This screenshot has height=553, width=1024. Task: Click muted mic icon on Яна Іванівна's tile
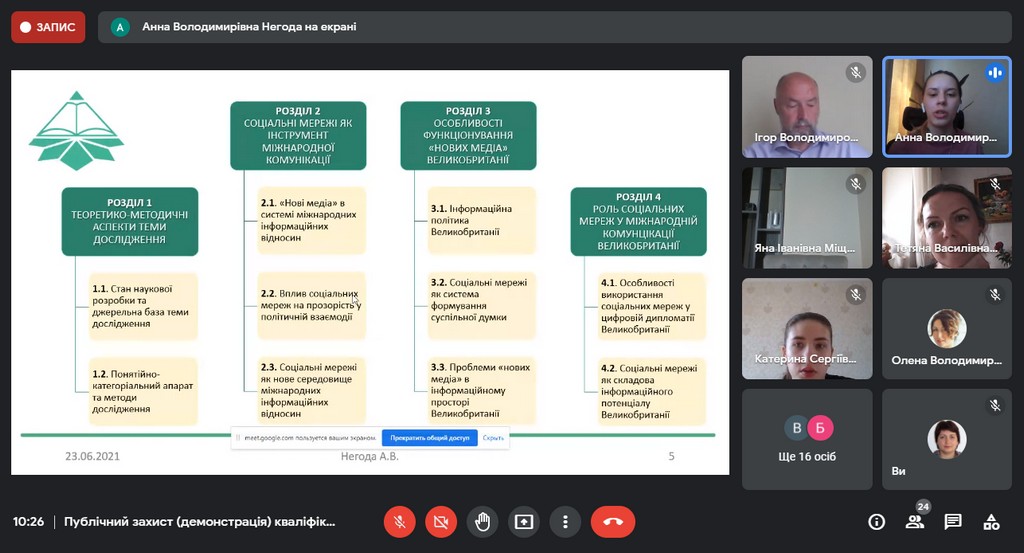click(x=855, y=184)
